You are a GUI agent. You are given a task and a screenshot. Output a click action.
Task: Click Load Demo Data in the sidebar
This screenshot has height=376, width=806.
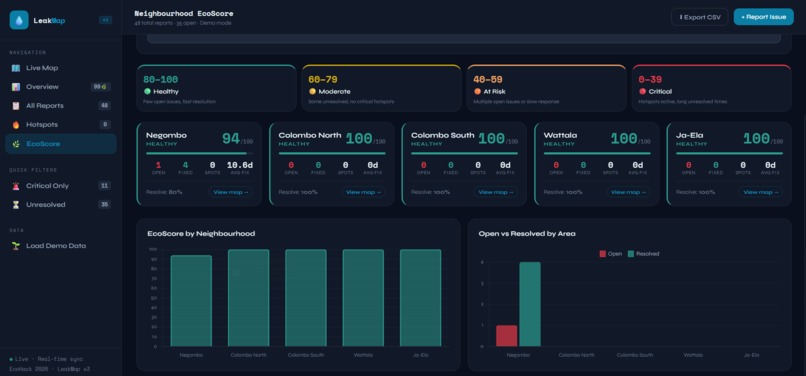coord(61,246)
